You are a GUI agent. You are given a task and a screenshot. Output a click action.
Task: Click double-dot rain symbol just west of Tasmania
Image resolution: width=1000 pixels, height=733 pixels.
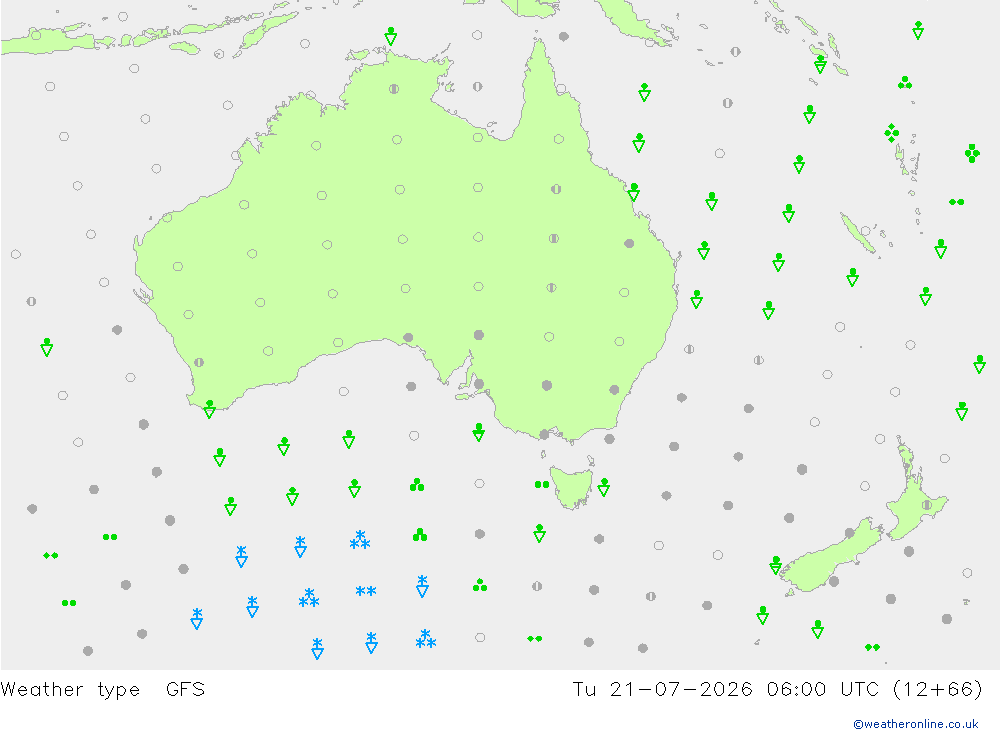(x=541, y=485)
